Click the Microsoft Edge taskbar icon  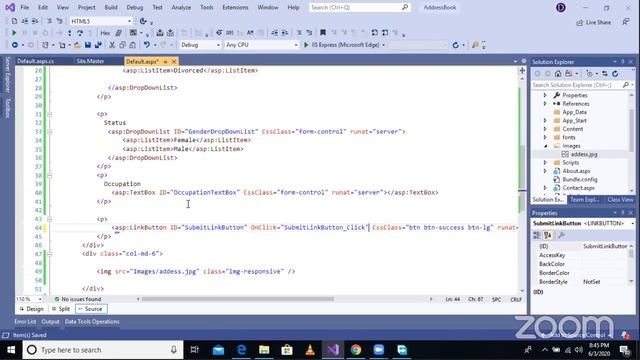coord(241,350)
